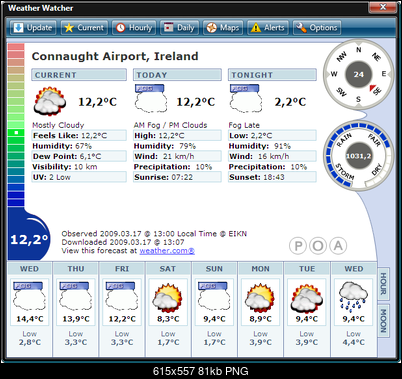Screen dimensions: 402x379
Task: Click the red top thermometer color band
Action: coord(16,46)
